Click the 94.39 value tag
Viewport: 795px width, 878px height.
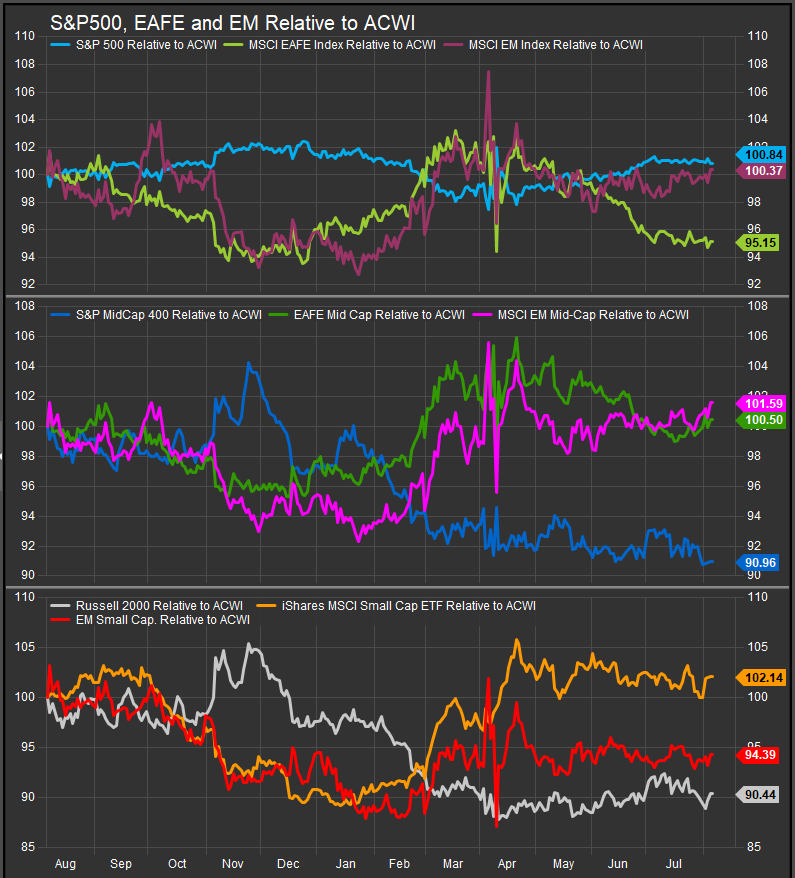coord(757,755)
